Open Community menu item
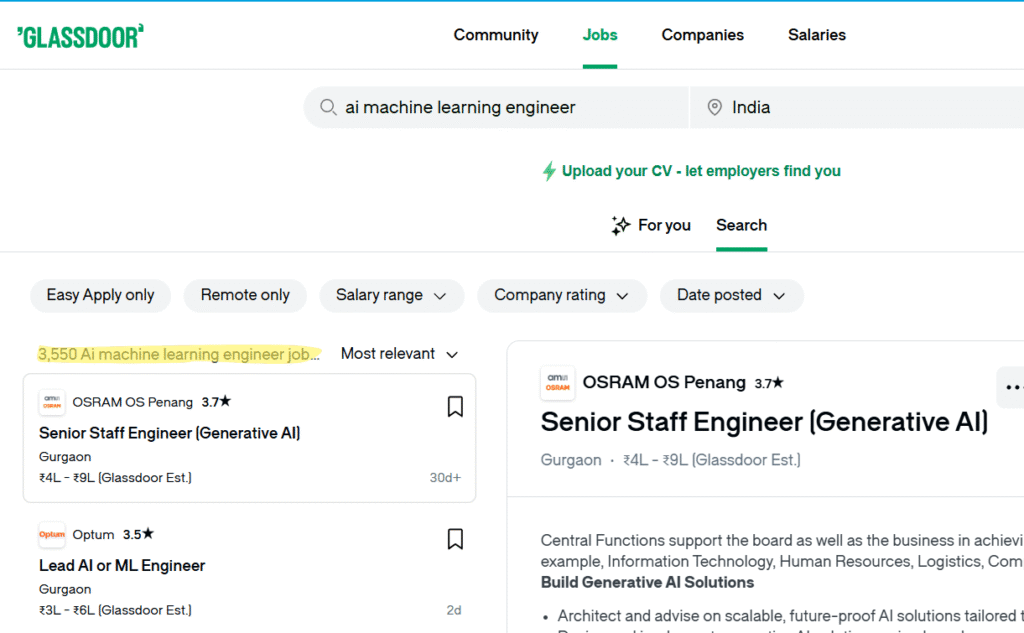 (496, 35)
